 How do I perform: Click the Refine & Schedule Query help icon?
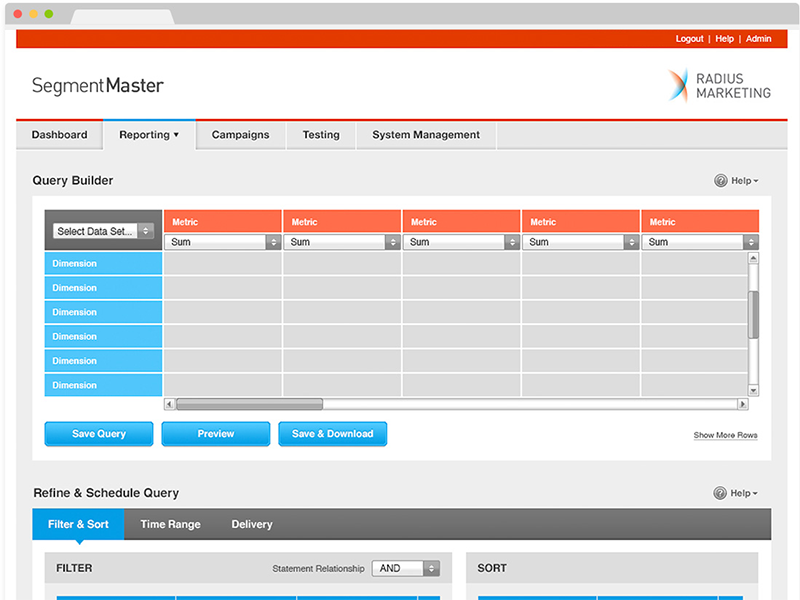pyautogui.click(x=720, y=493)
